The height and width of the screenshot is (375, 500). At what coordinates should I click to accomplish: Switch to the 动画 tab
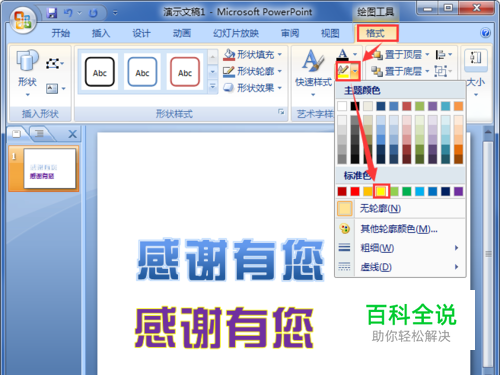tap(182, 33)
